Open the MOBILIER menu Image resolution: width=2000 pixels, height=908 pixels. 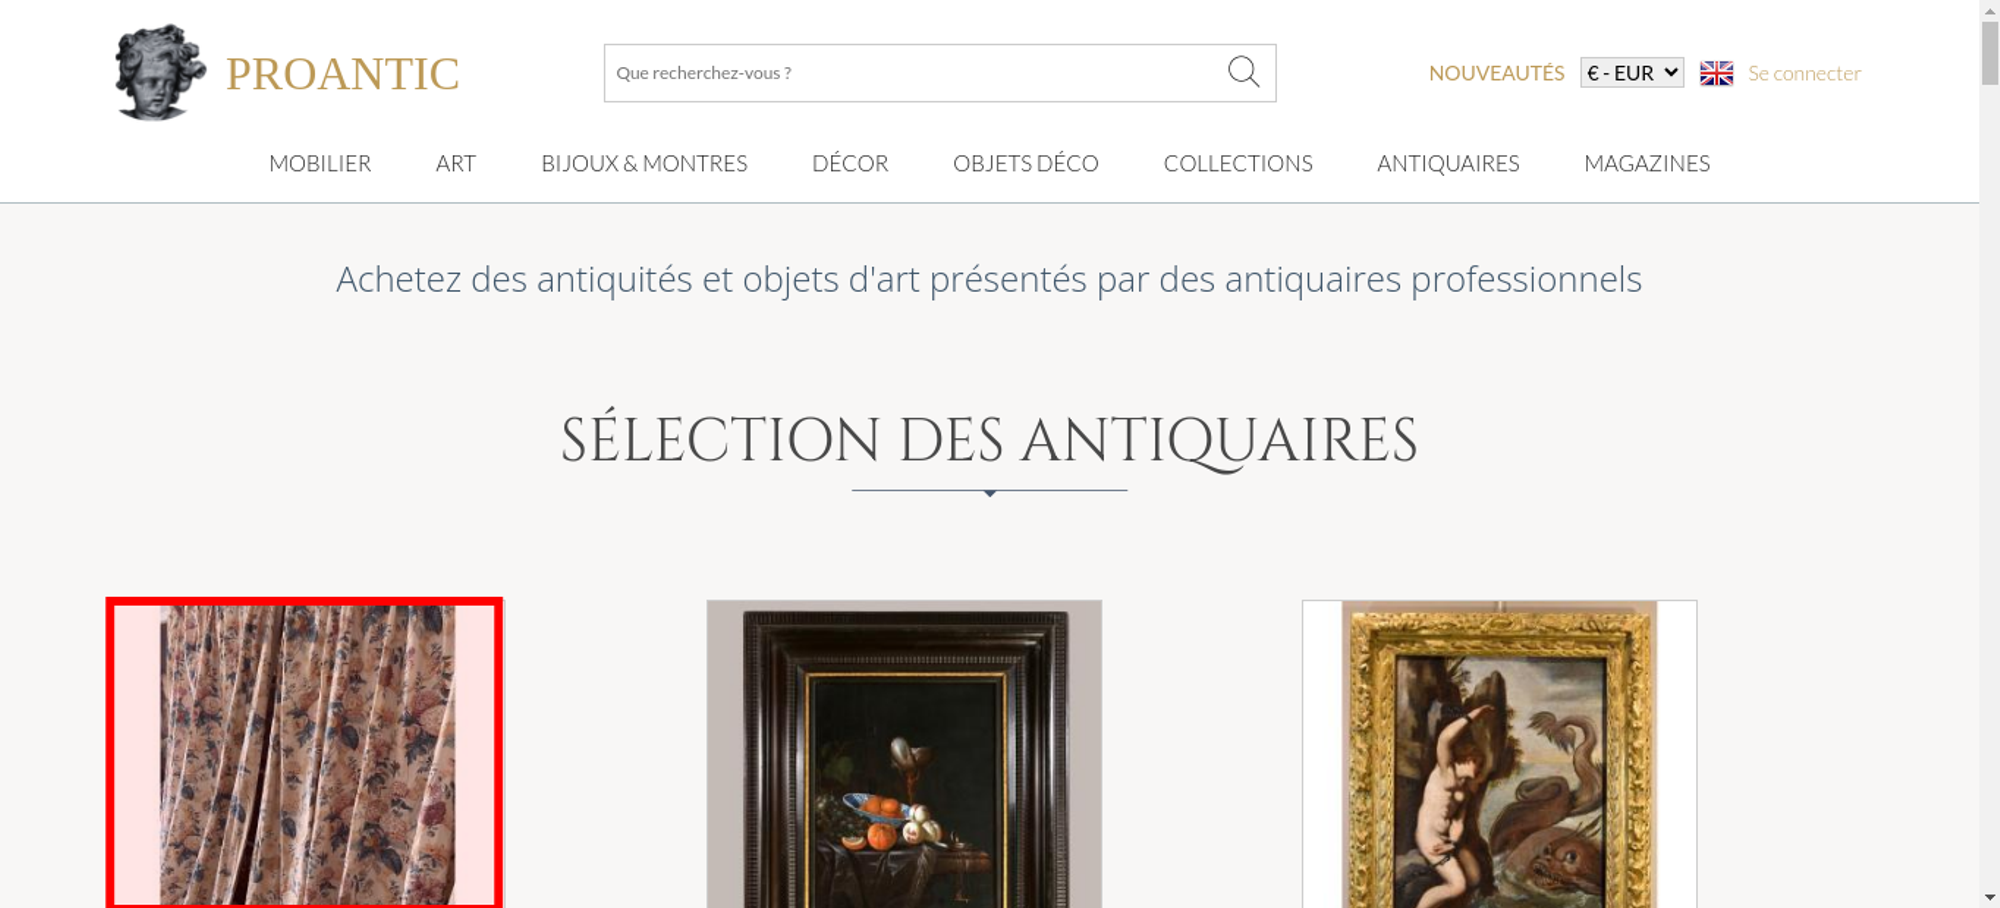(320, 163)
